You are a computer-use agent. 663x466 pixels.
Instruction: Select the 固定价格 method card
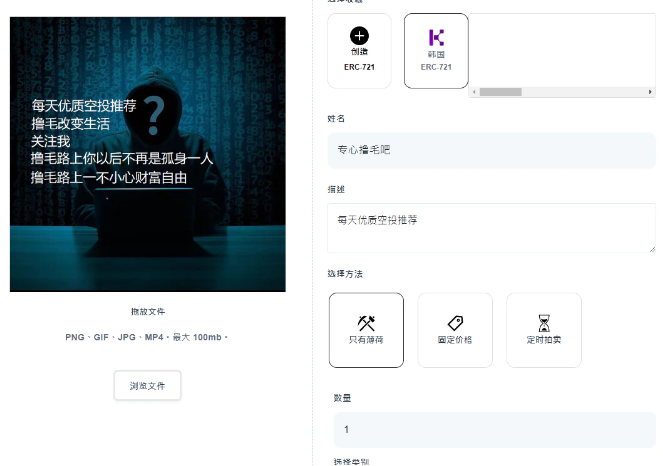pos(455,330)
